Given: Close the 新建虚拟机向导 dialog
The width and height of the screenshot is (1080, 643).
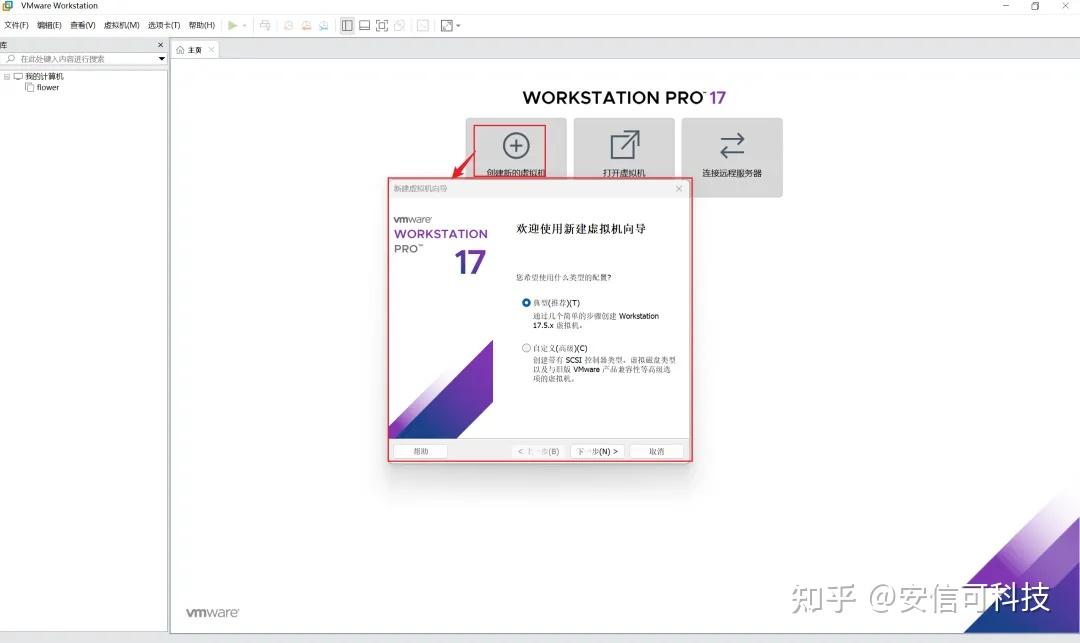Looking at the screenshot, I should coord(679,189).
